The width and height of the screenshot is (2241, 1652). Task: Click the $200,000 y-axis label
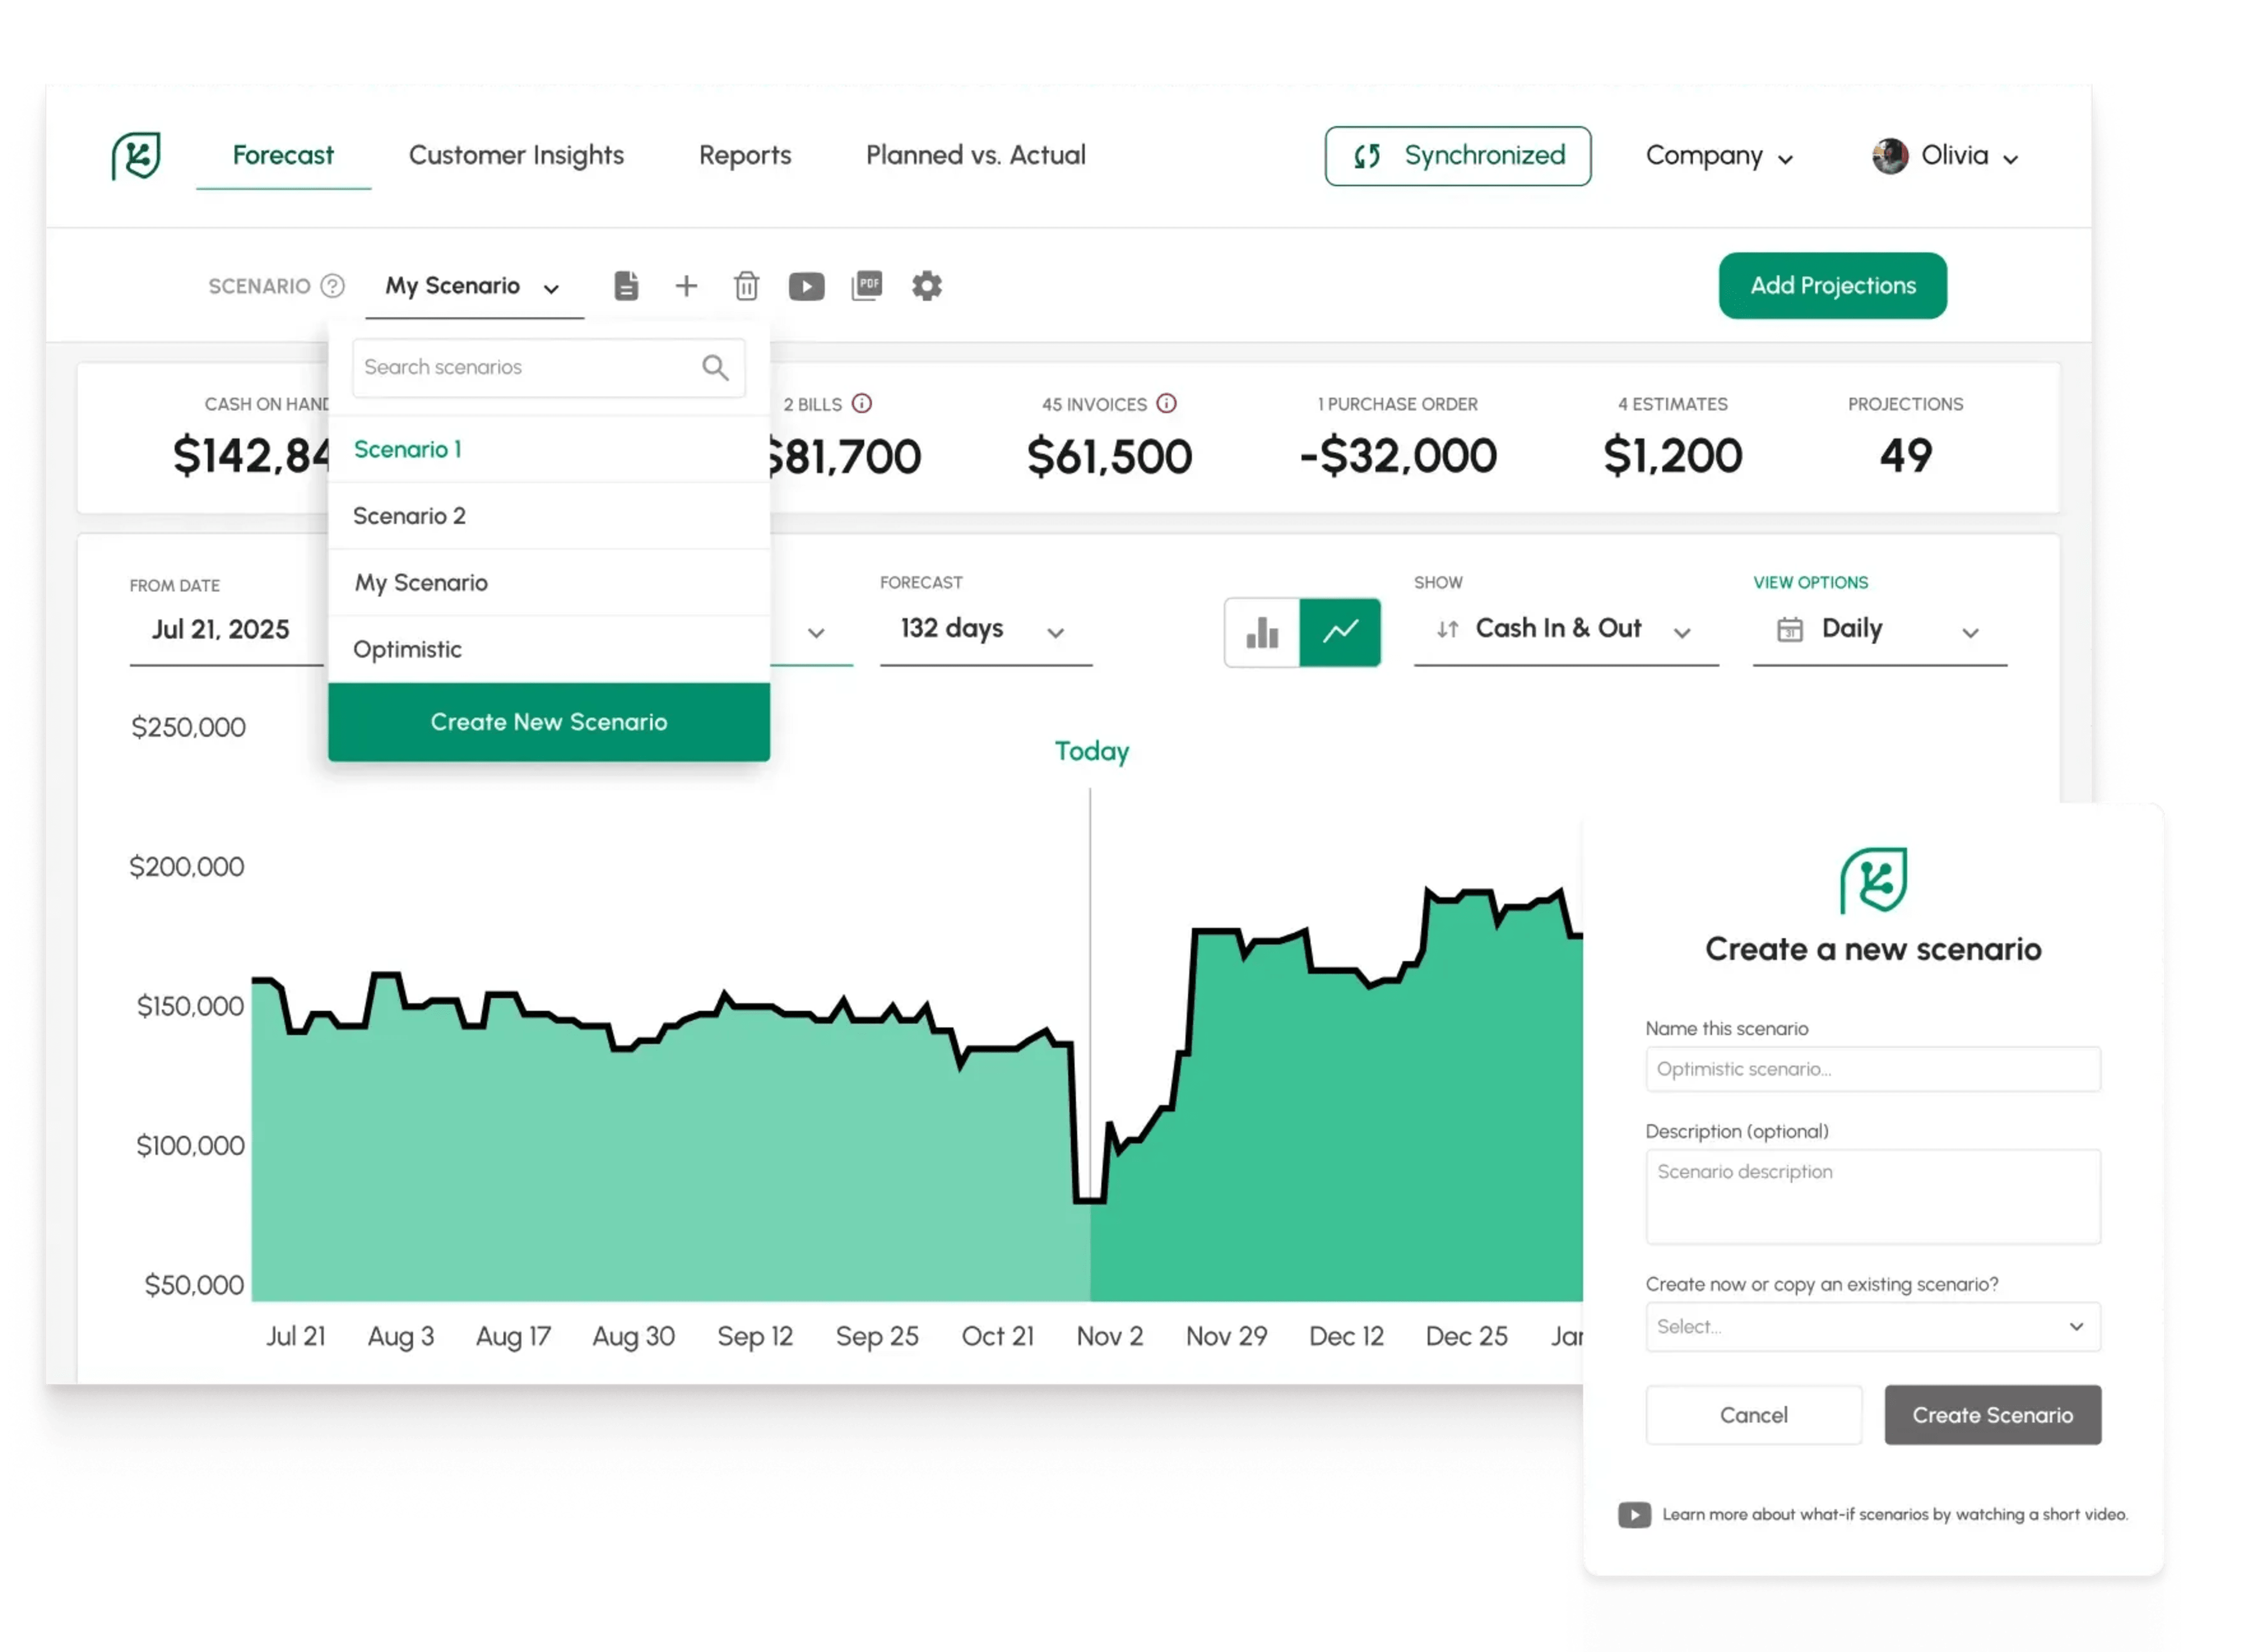(187, 867)
